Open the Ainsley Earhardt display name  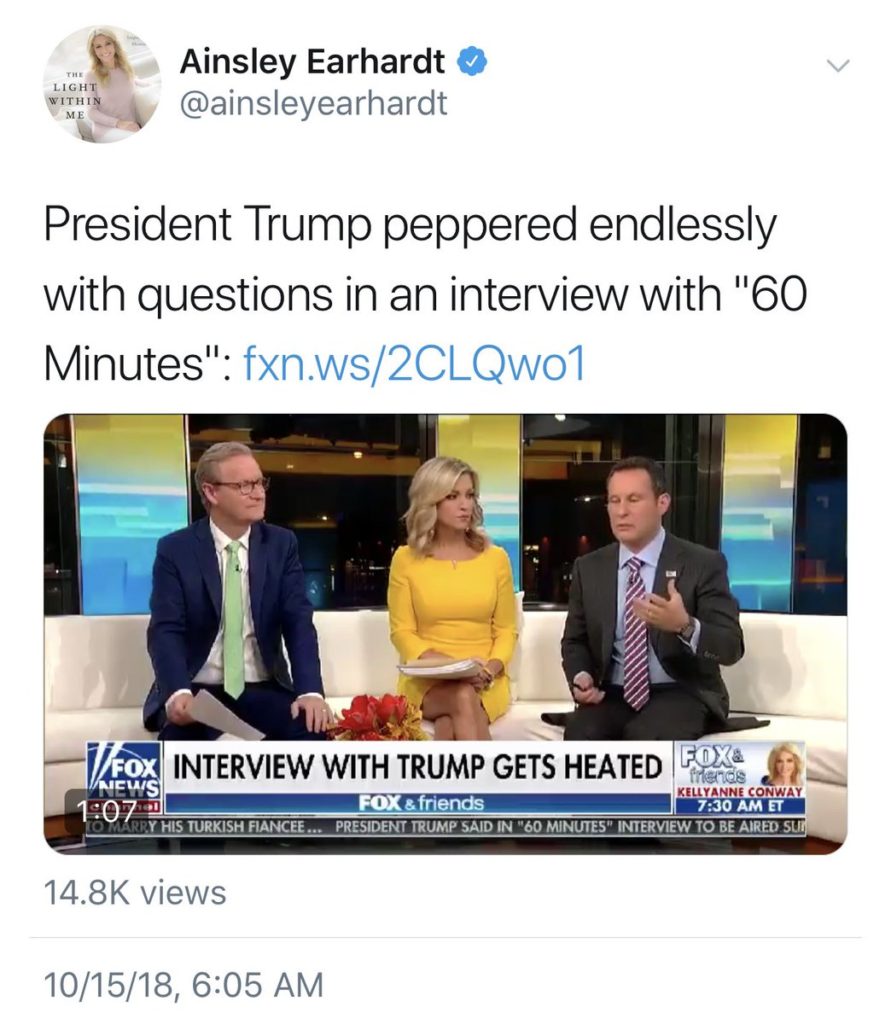coord(312,62)
